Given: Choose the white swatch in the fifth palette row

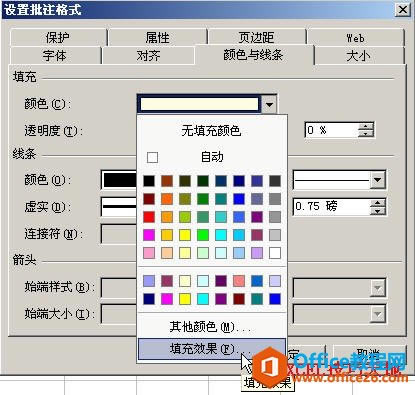Looking at the screenshot, I should (x=275, y=253).
